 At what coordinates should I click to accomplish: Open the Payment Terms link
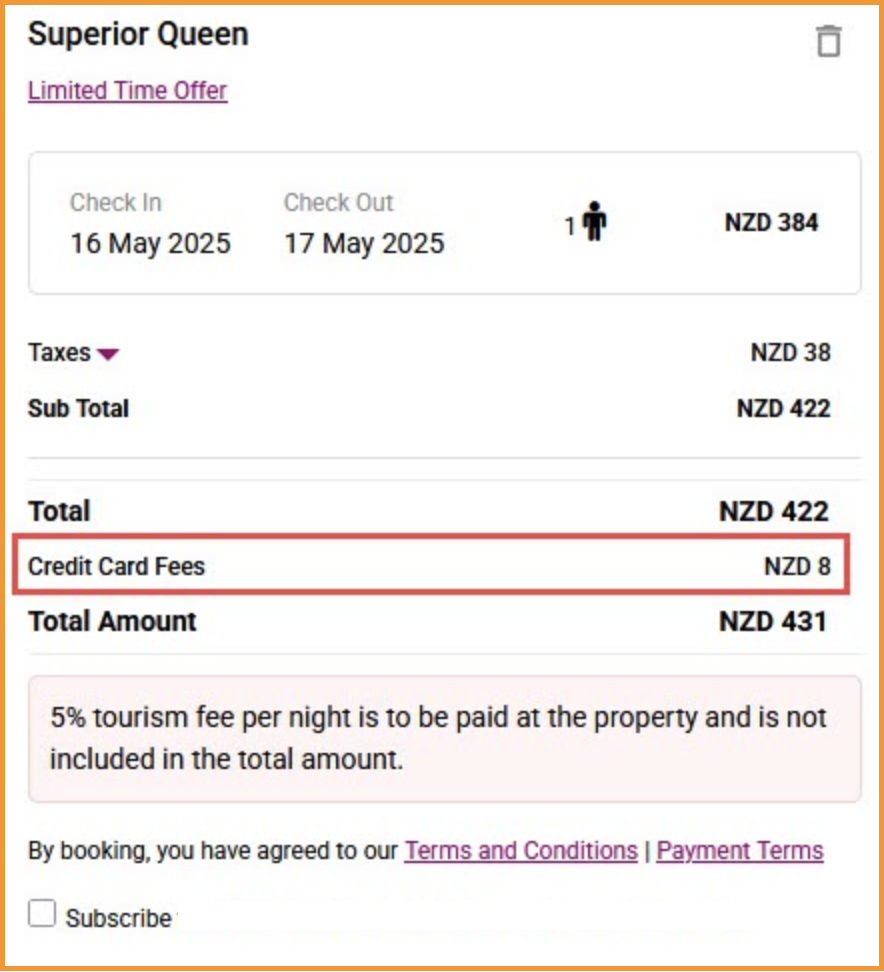pyautogui.click(x=740, y=850)
